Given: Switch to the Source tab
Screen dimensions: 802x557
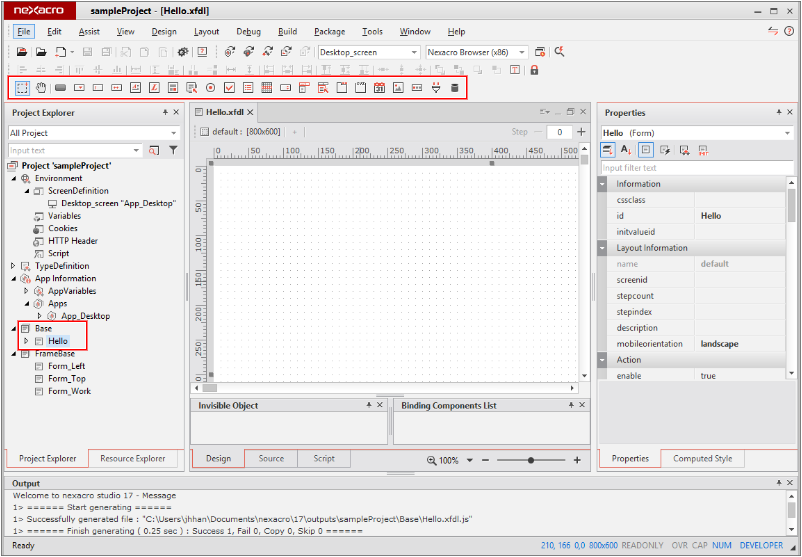Looking at the screenshot, I should tap(271, 459).
